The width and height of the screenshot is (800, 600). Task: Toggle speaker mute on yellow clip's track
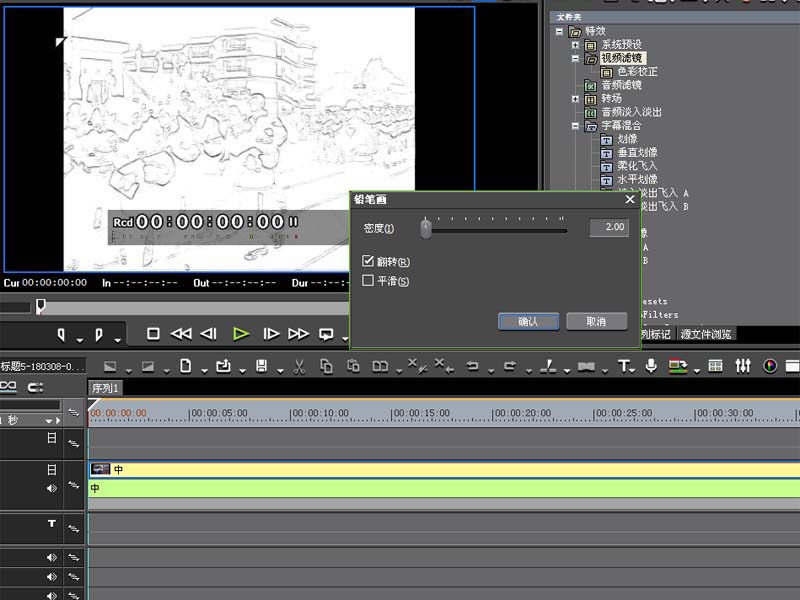click(x=52, y=489)
